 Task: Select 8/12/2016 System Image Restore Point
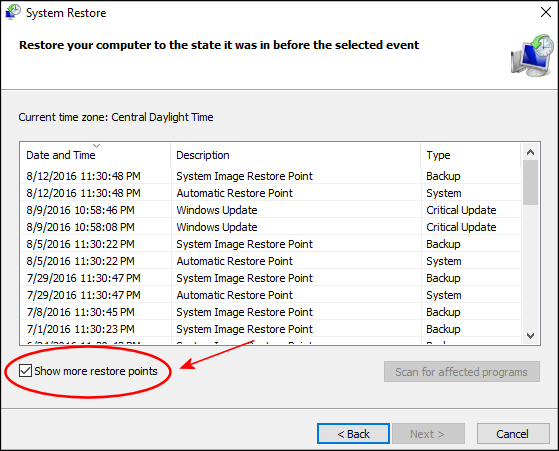click(x=271, y=176)
